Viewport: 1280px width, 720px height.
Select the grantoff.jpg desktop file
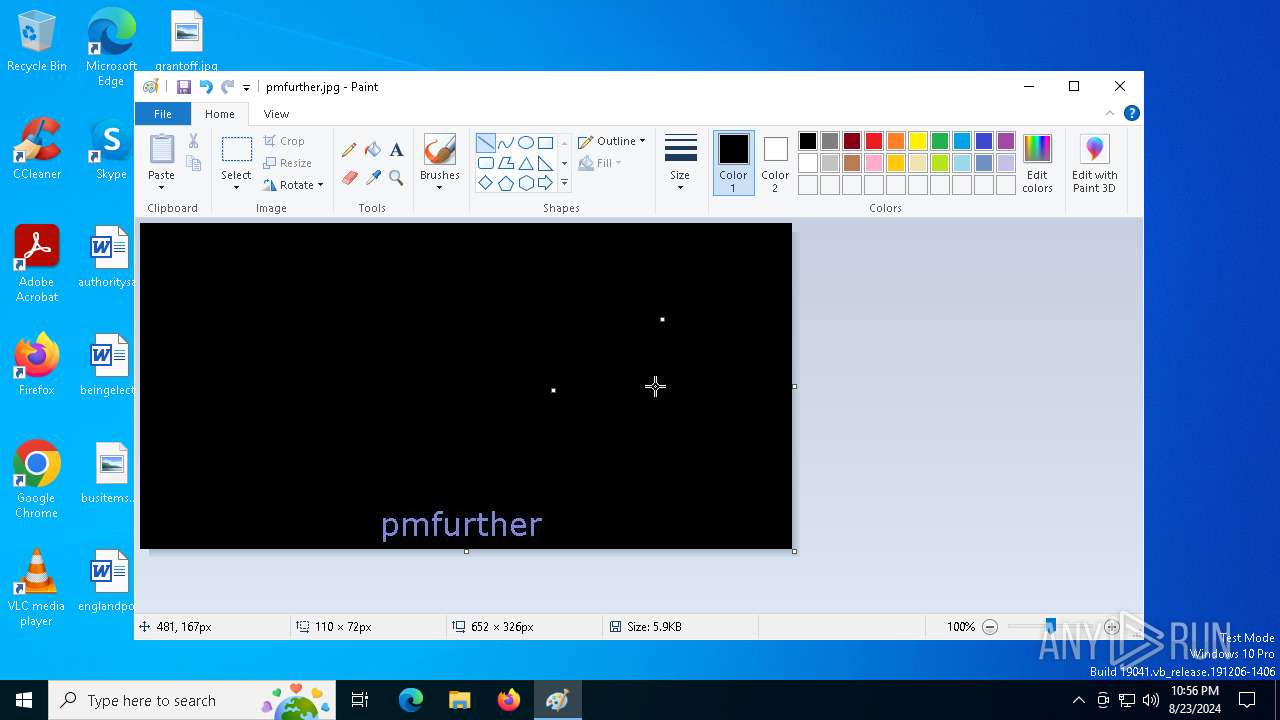[187, 42]
